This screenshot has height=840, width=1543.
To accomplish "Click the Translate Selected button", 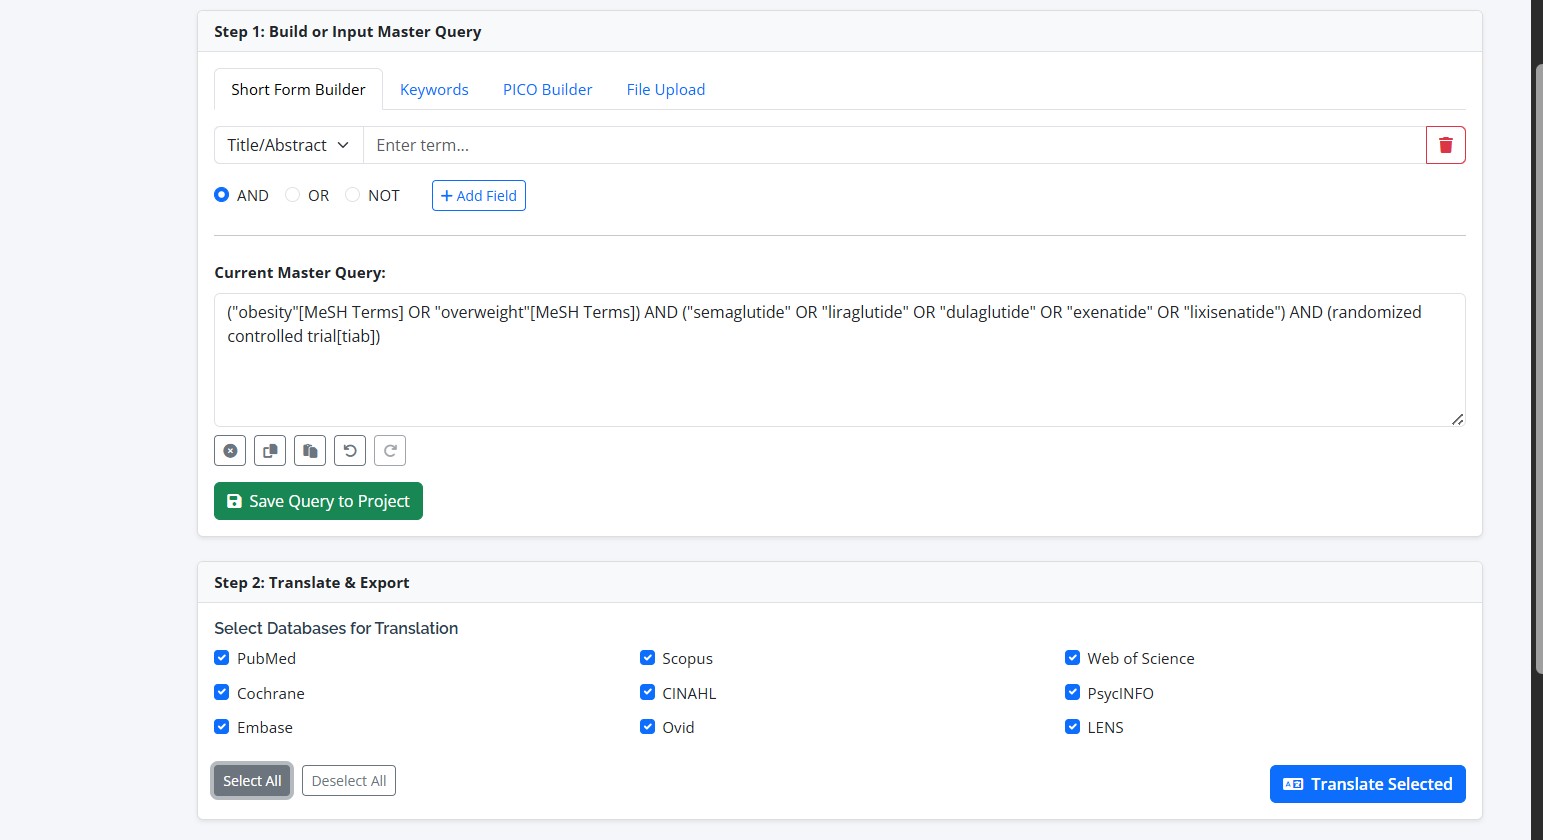I will click(x=1367, y=784).
